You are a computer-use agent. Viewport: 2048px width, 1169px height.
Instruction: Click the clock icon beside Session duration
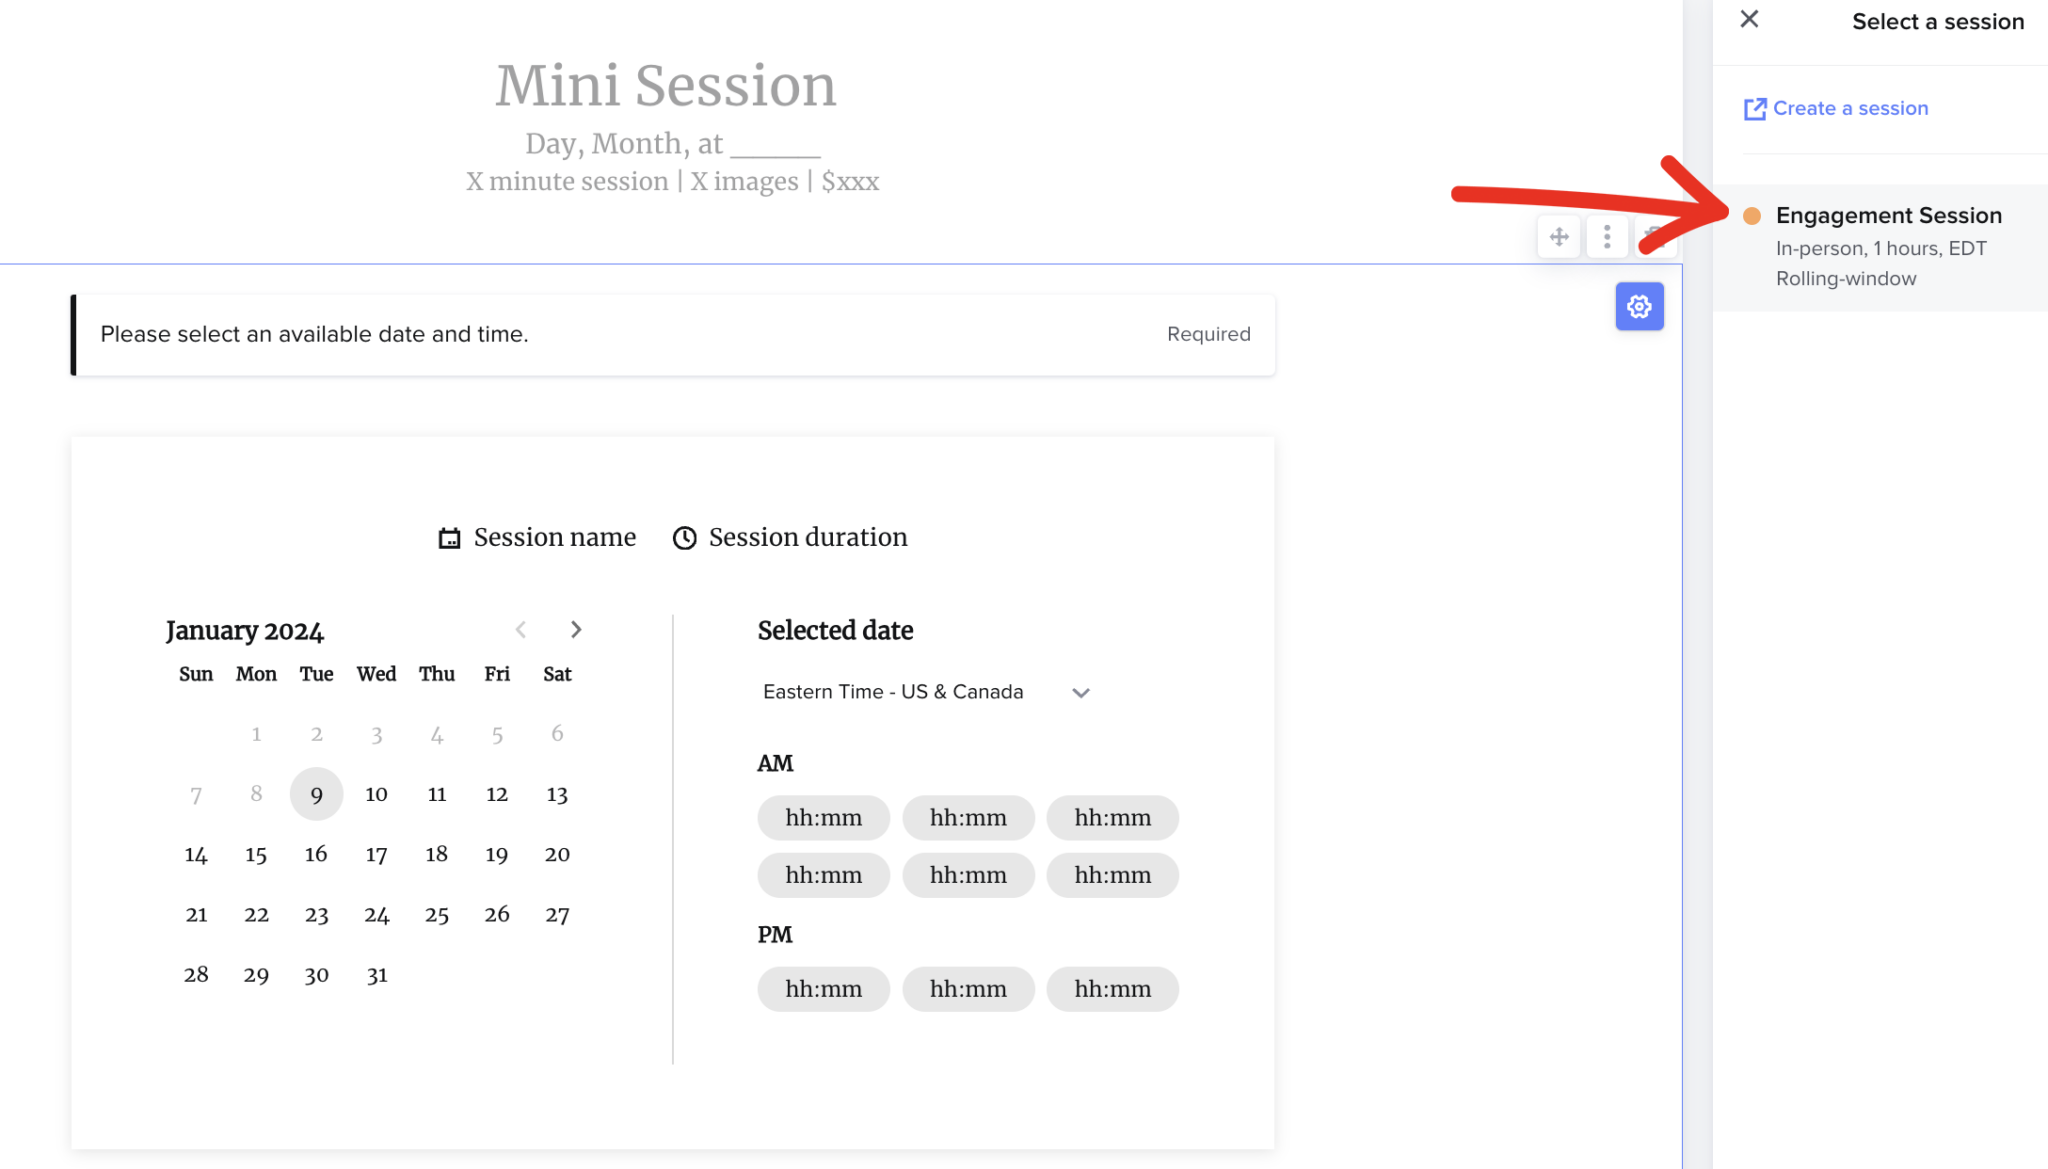click(684, 538)
